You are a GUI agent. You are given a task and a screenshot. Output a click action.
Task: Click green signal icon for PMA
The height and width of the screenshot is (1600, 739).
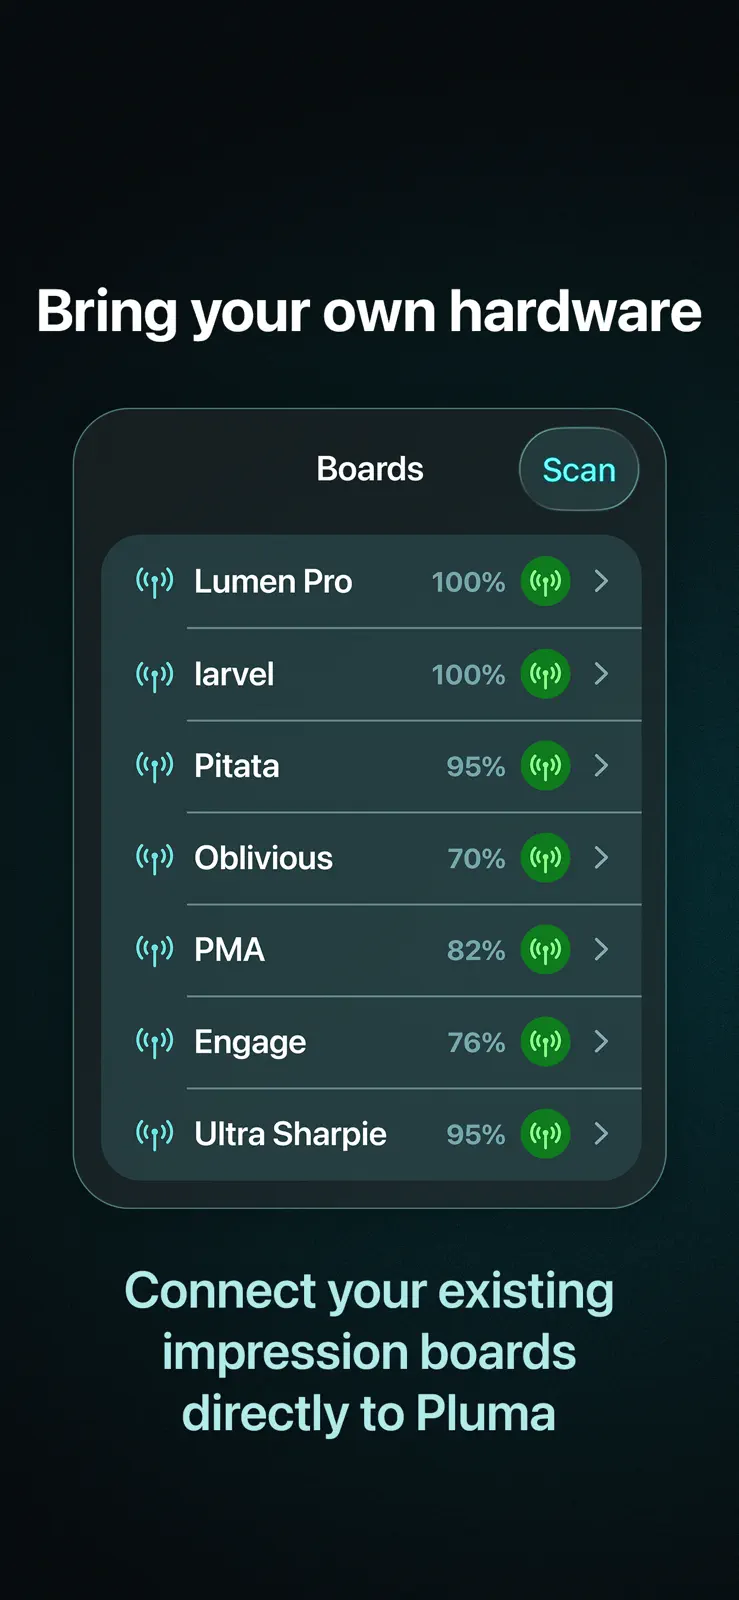click(546, 950)
